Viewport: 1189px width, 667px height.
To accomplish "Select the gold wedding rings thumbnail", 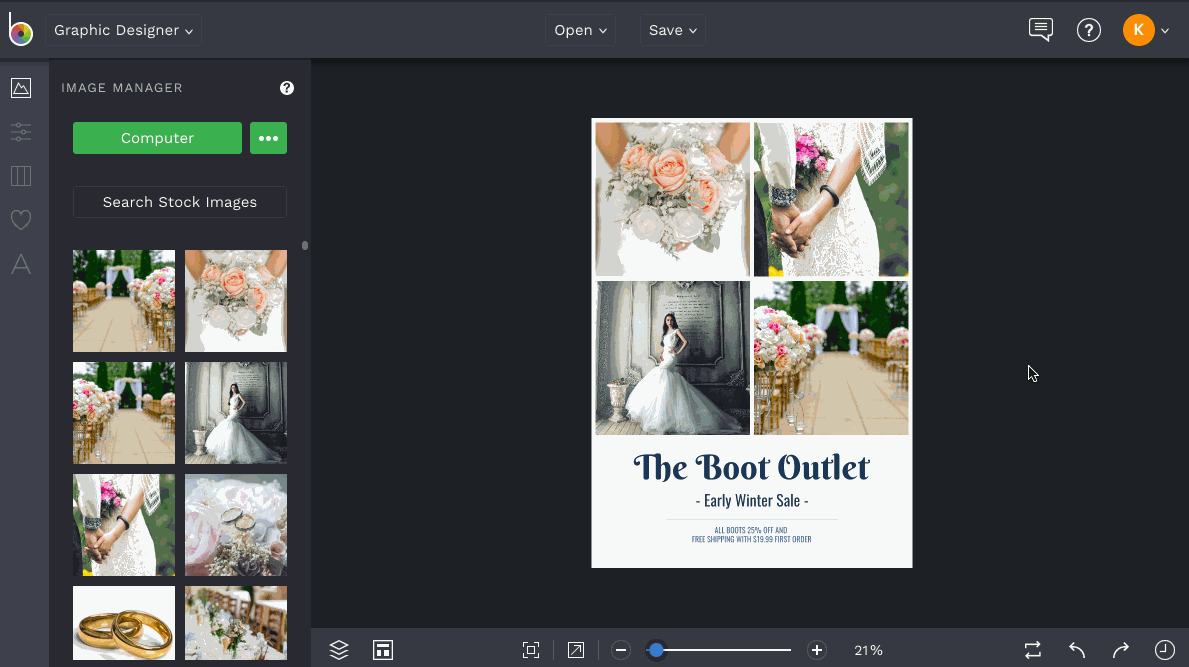I will click(x=124, y=623).
